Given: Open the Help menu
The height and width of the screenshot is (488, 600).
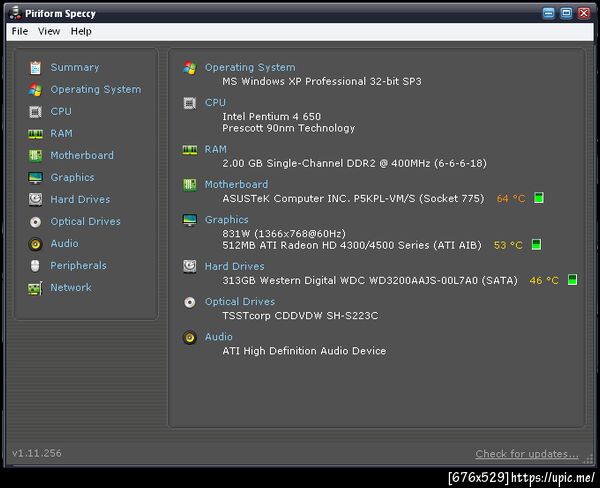Looking at the screenshot, I should 81,31.
